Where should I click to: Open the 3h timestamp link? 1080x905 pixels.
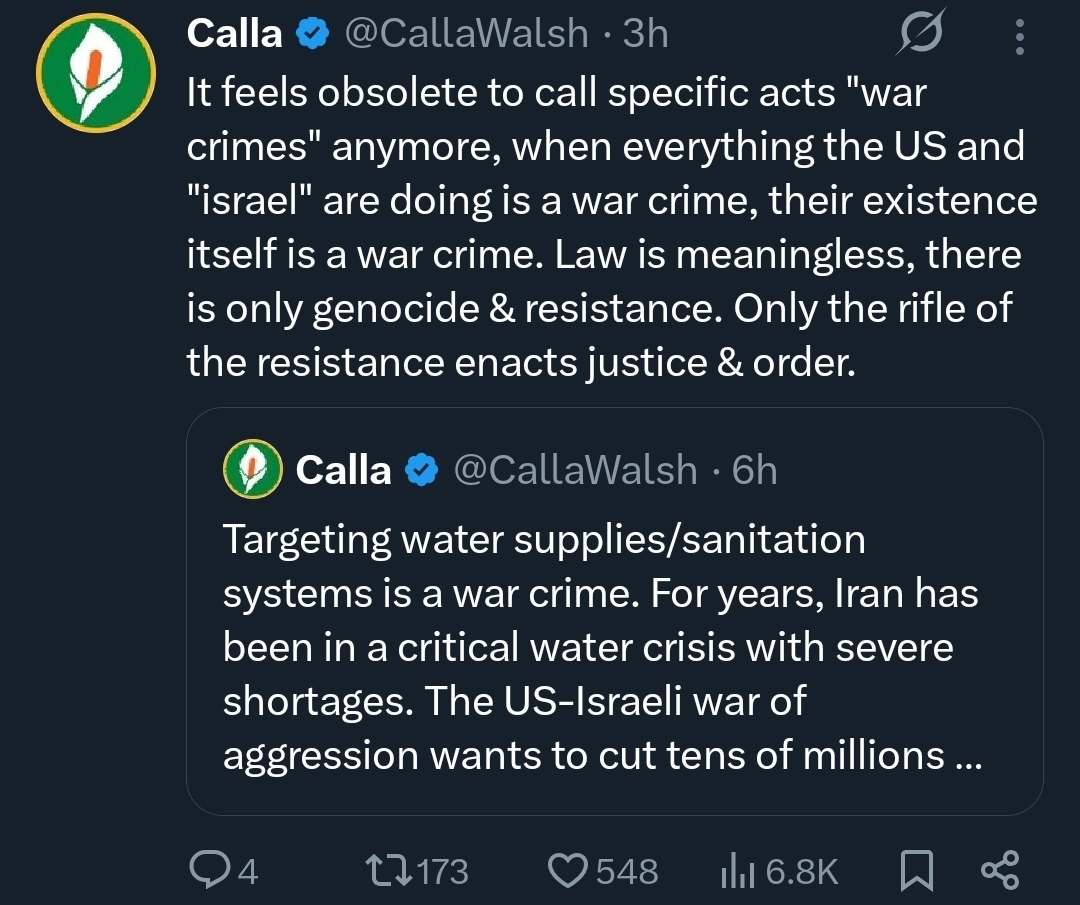click(x=645, y=34)
